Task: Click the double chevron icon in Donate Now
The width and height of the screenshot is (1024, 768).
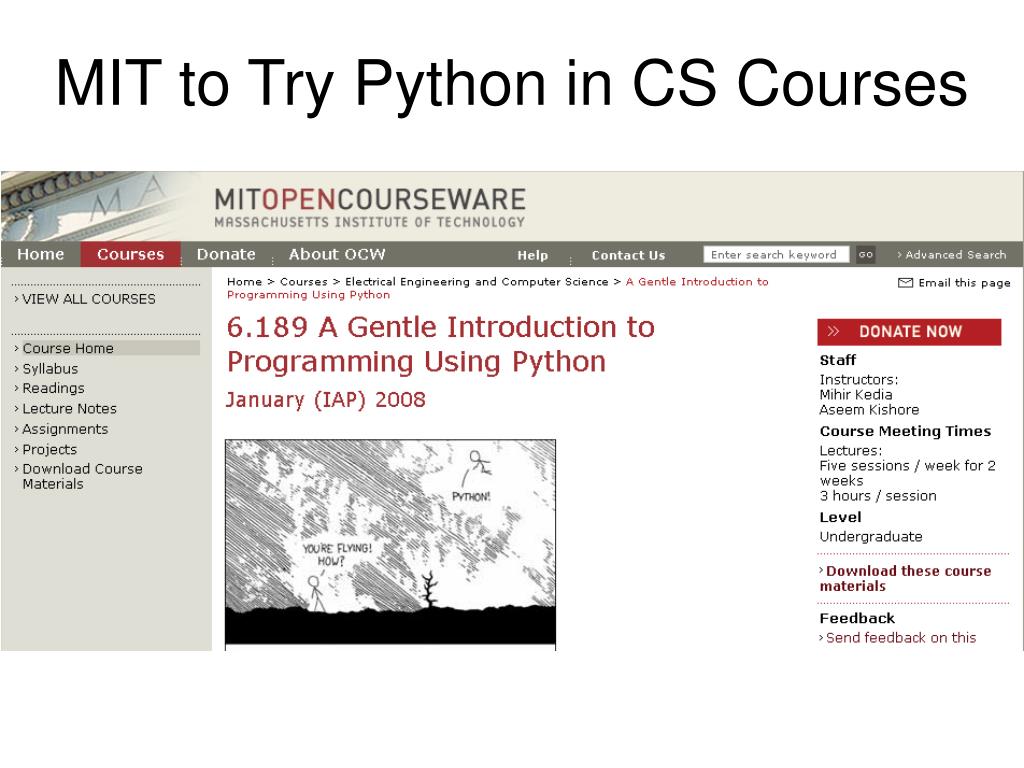Action: (833, 332)
